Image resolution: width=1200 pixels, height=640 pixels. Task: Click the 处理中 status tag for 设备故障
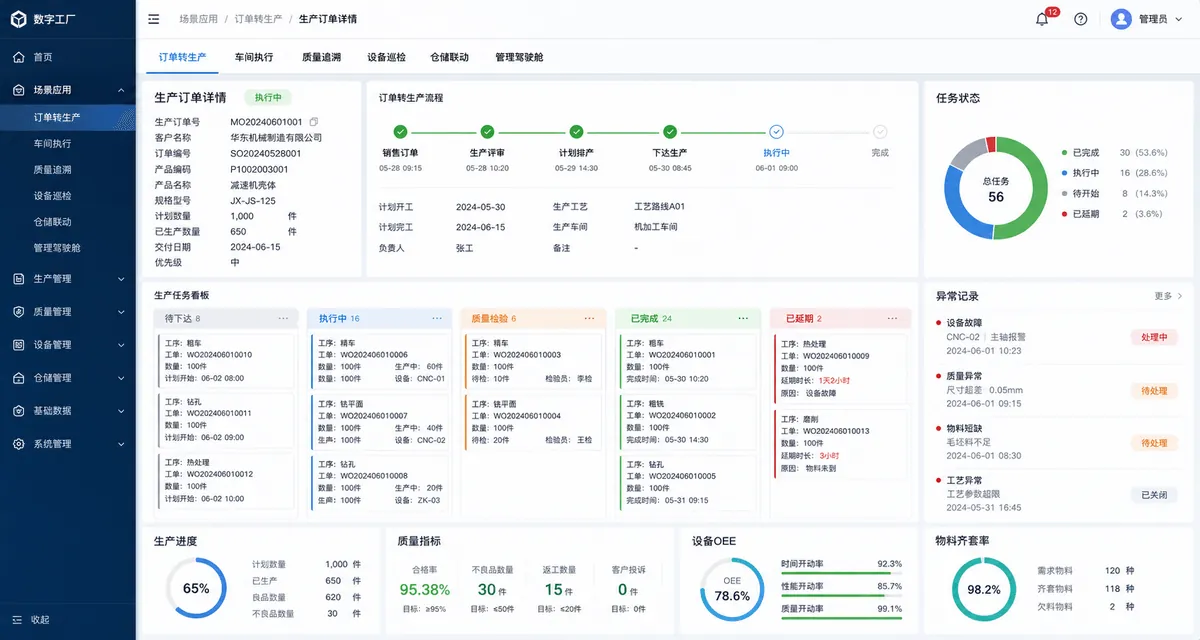[x=1154, y=337]
